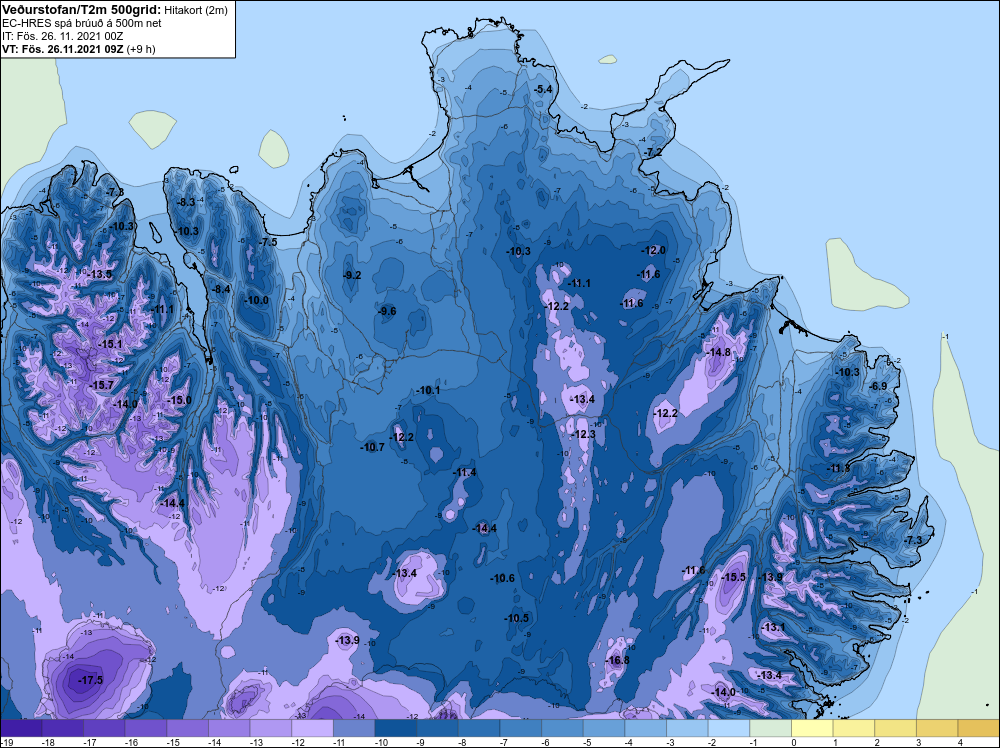
Task: Click the -5.4 temperature value
Action: click(543, 89)
